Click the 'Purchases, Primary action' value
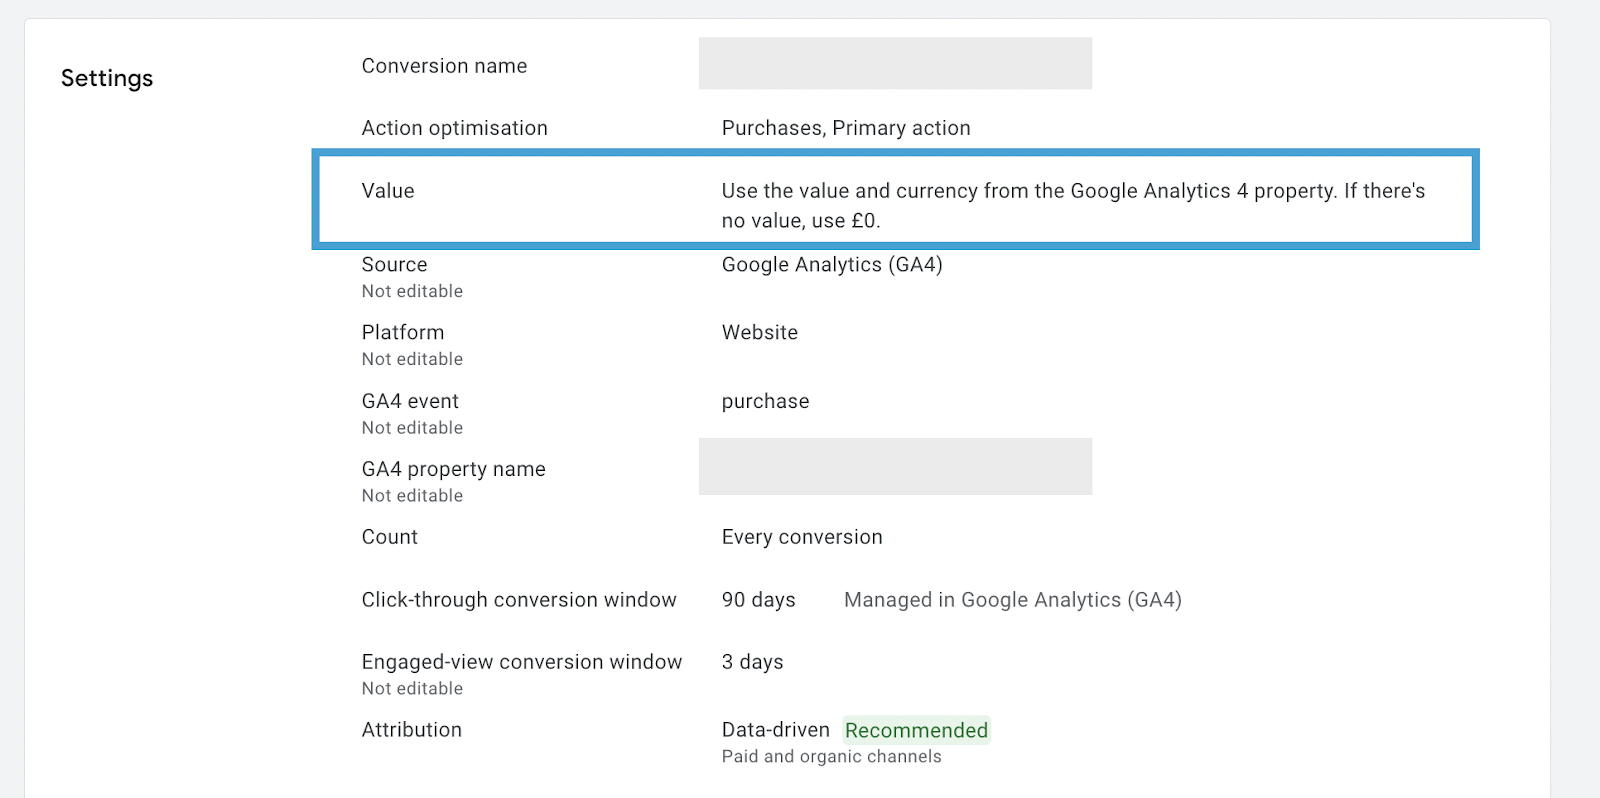Image resolution: width=1600 pixels, height=798 pixels. point(846,128)
